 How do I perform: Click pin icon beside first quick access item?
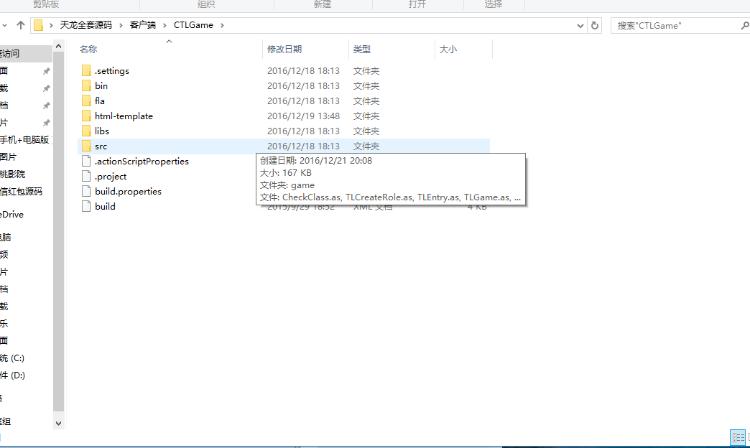[x=46, y=71]
